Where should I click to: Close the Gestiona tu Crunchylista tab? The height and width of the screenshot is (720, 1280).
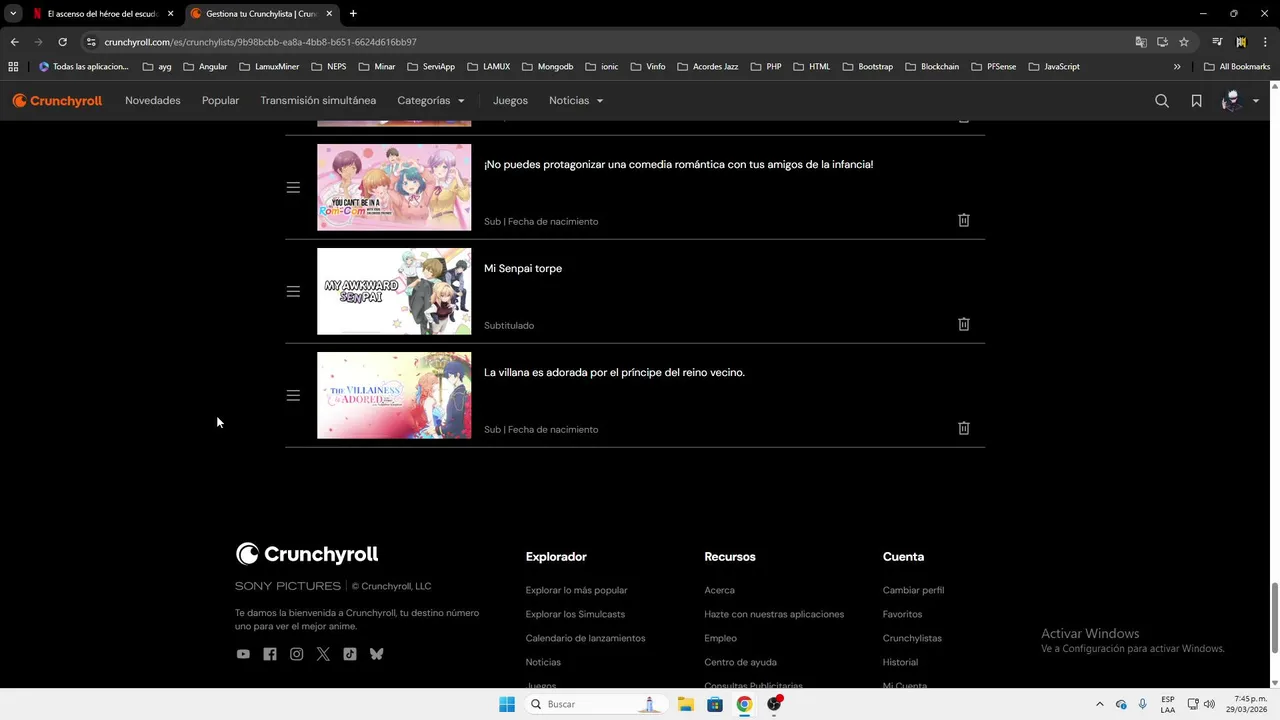click(x=329, y=14)
